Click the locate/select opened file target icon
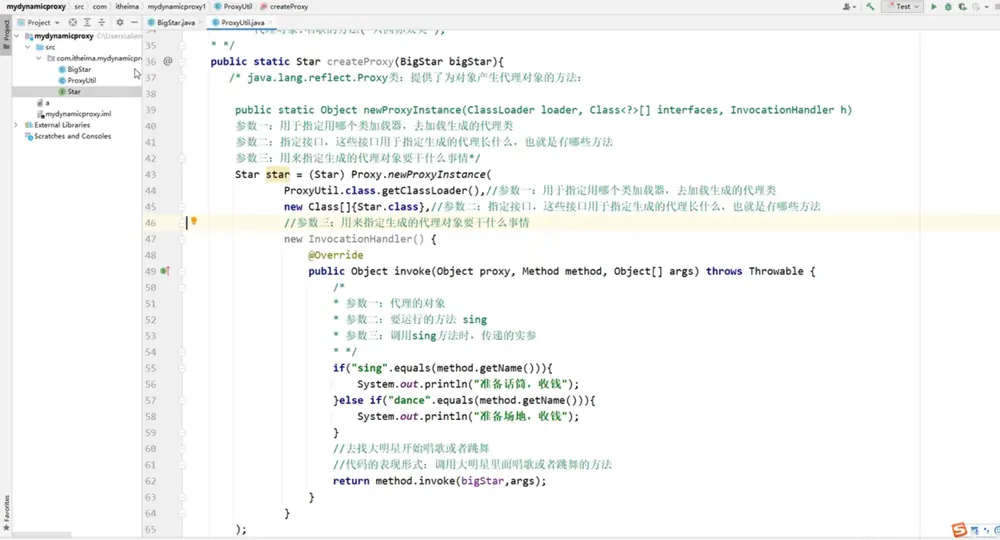Viewport: 1000px width, 540px height. pos(73,22)
